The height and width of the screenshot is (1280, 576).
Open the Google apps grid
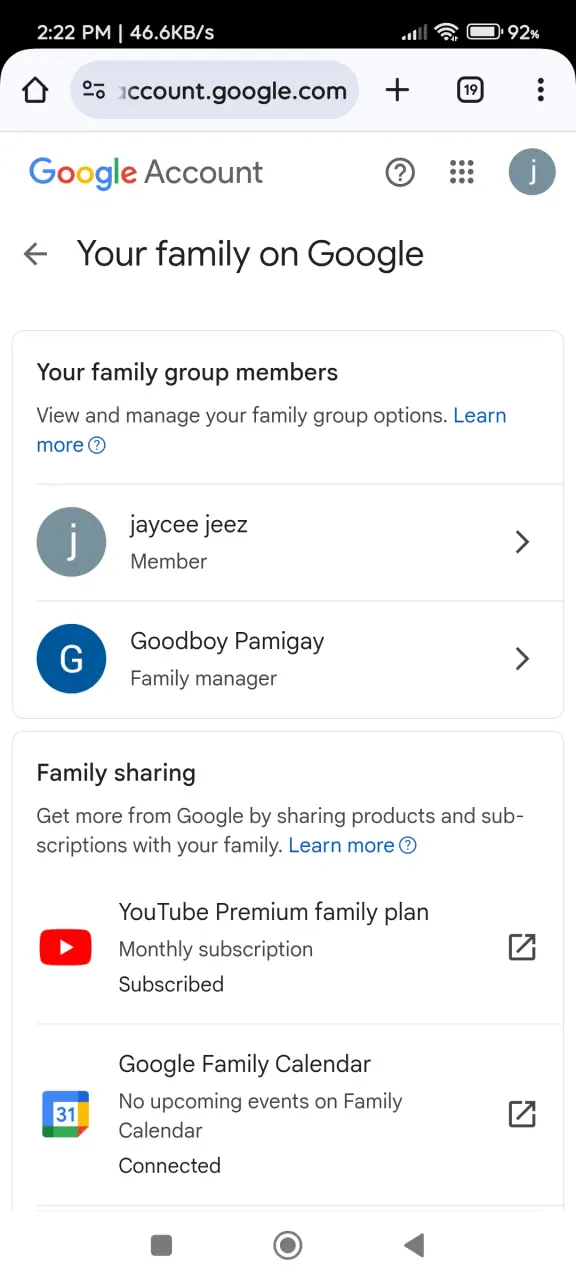click(x=461, y=172)
